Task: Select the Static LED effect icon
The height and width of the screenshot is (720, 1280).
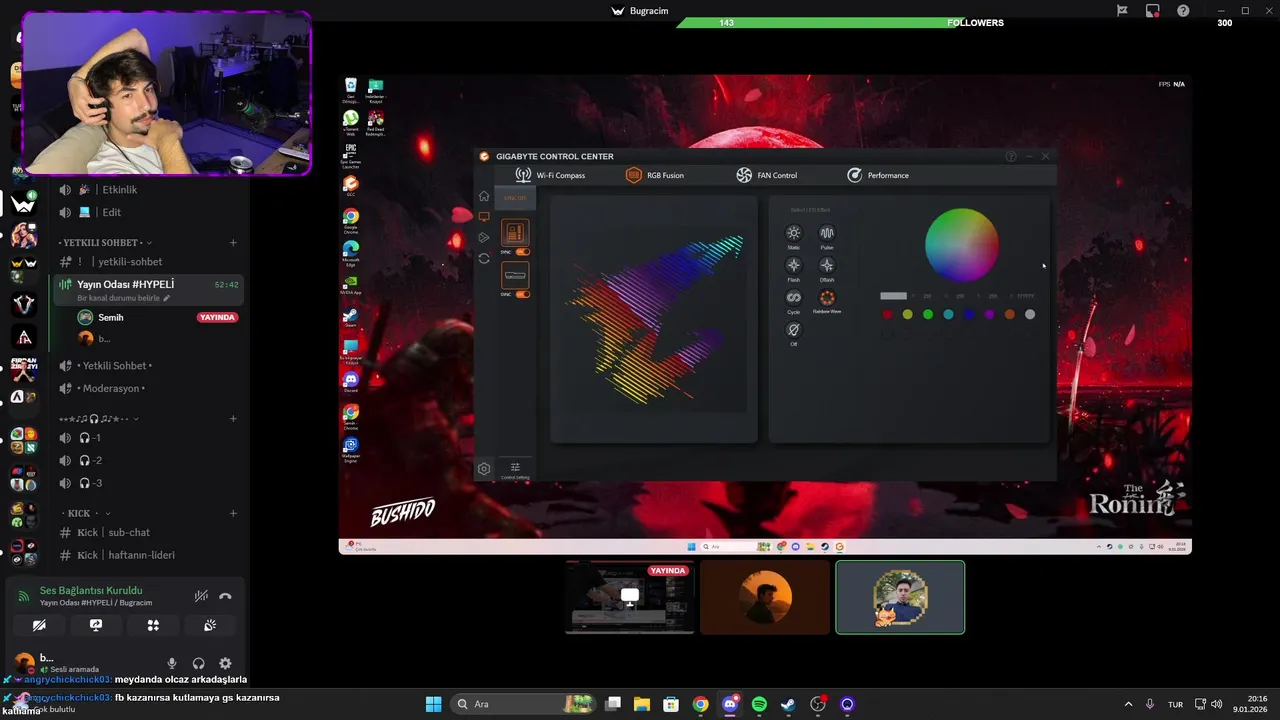Action: [x=794, y=233]
